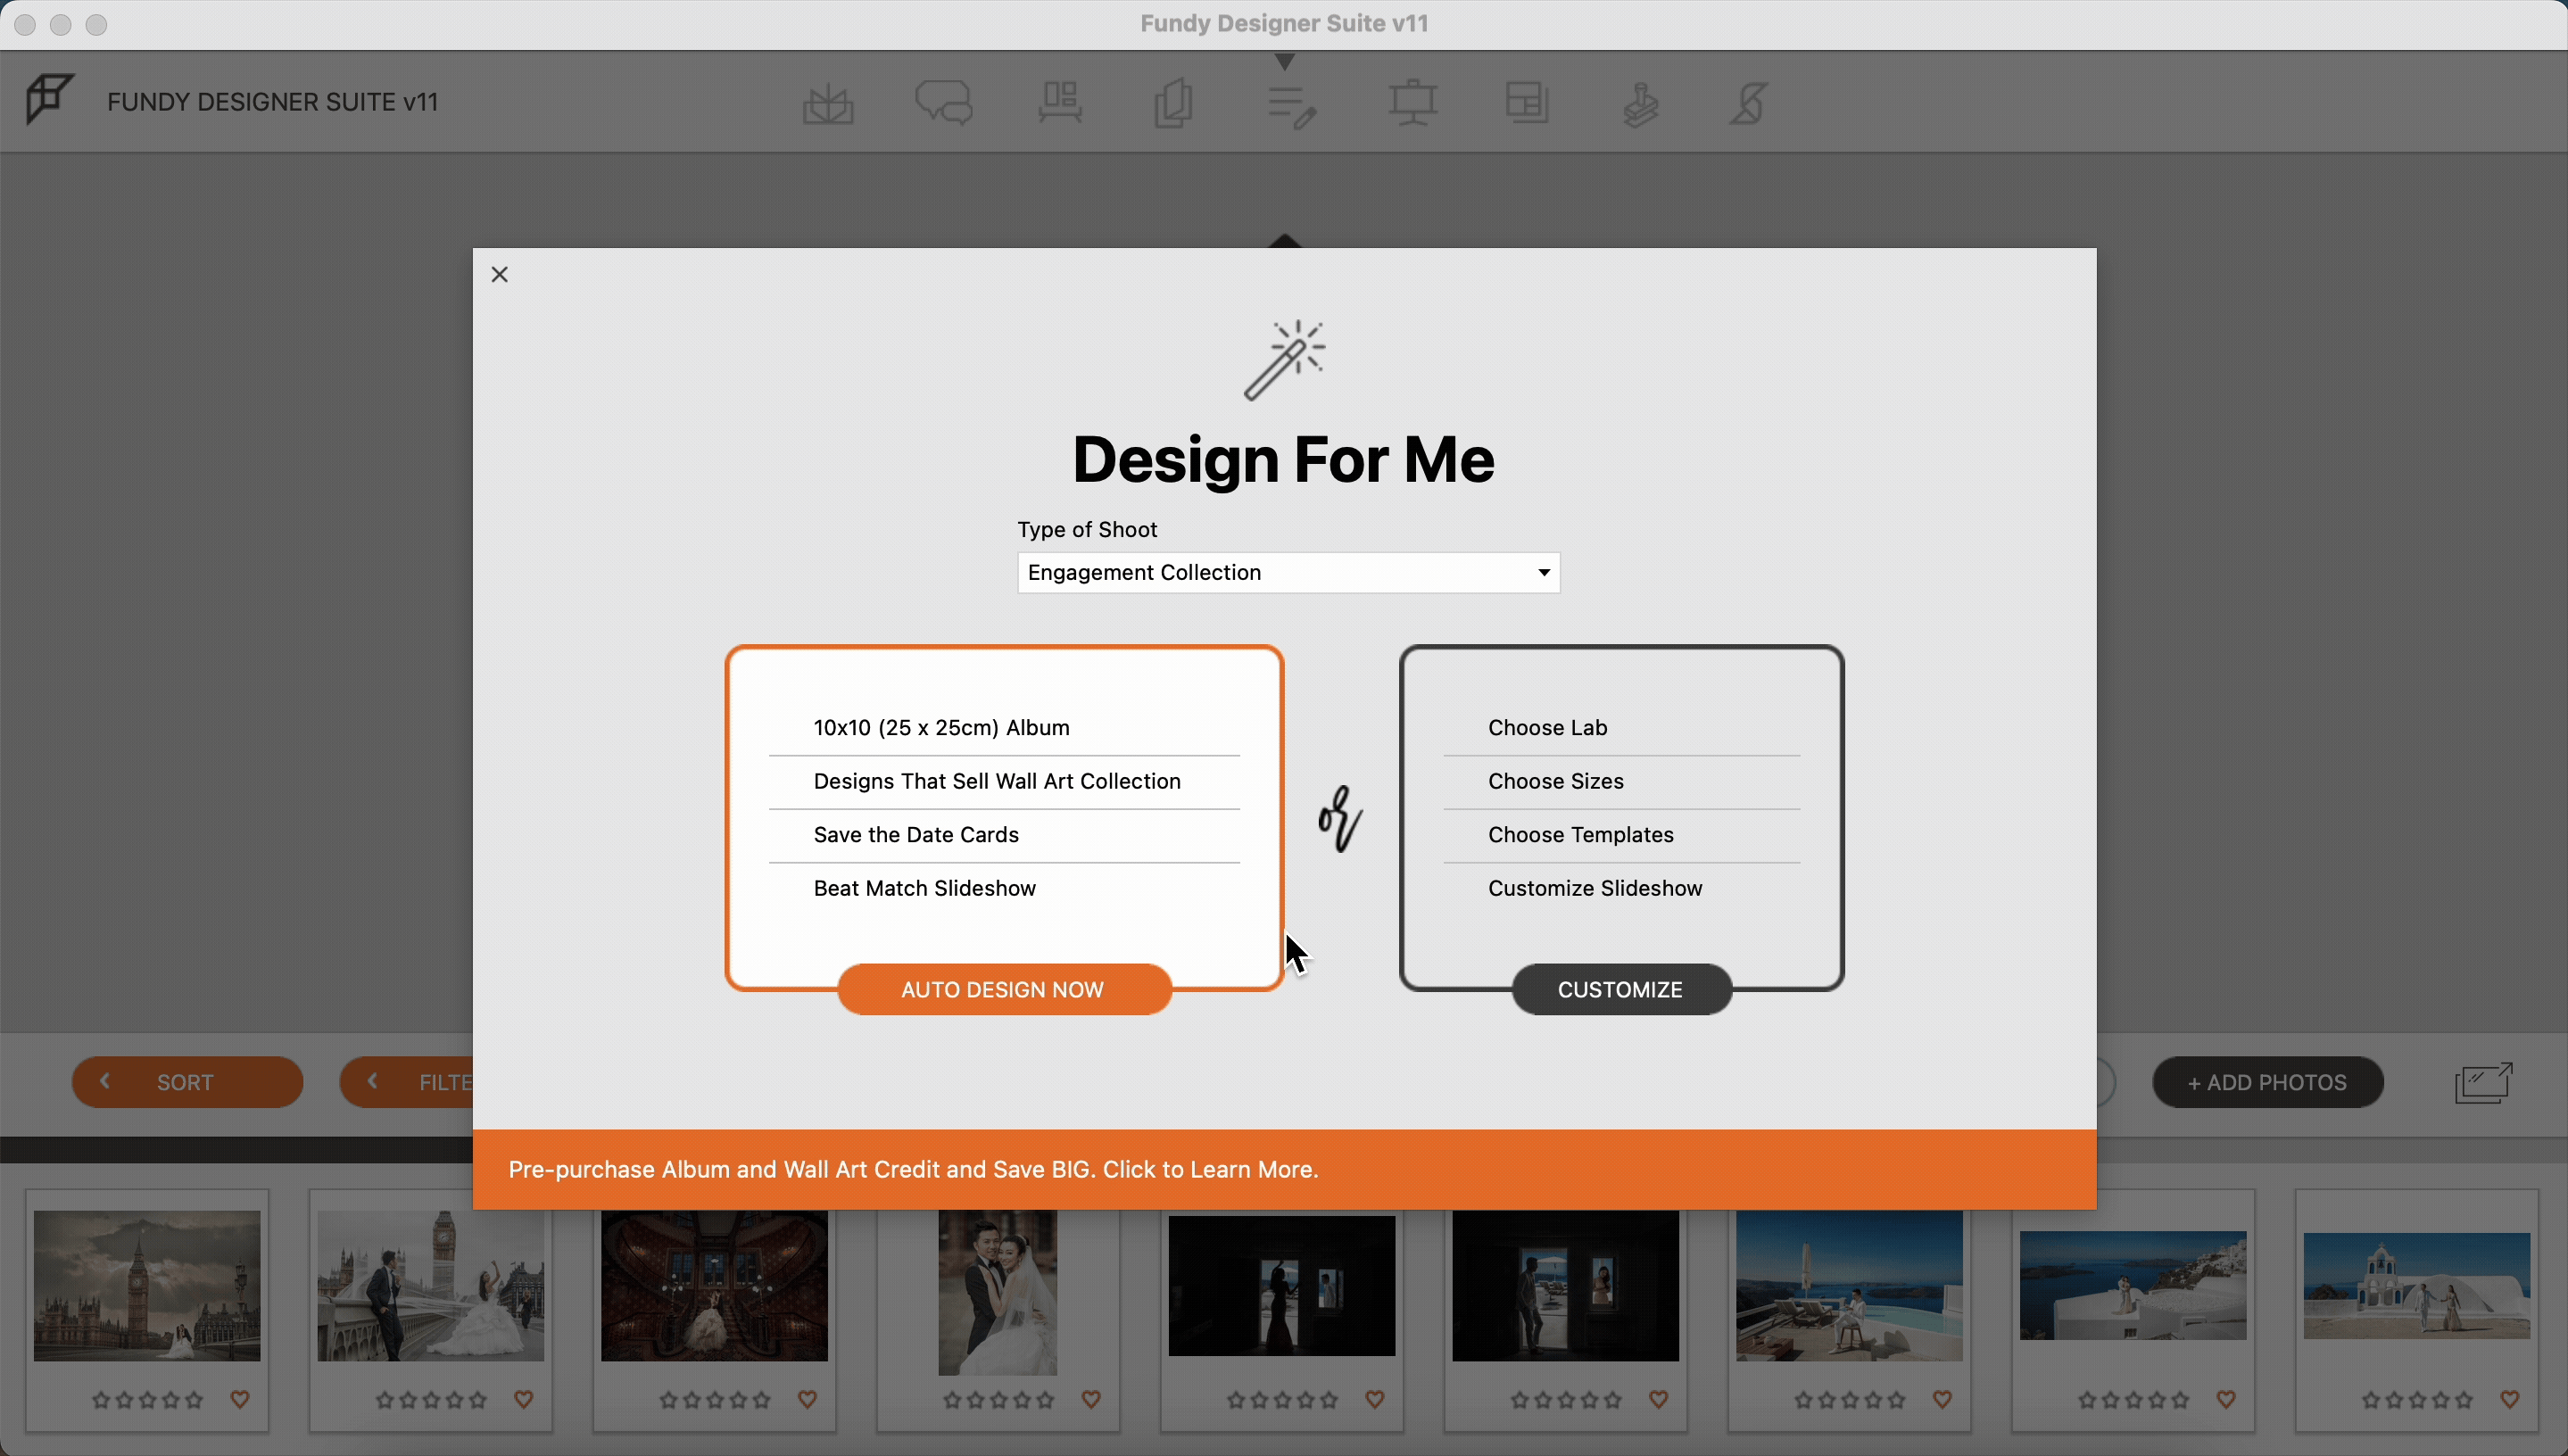Open the Album Builder open-book icon

828,103
